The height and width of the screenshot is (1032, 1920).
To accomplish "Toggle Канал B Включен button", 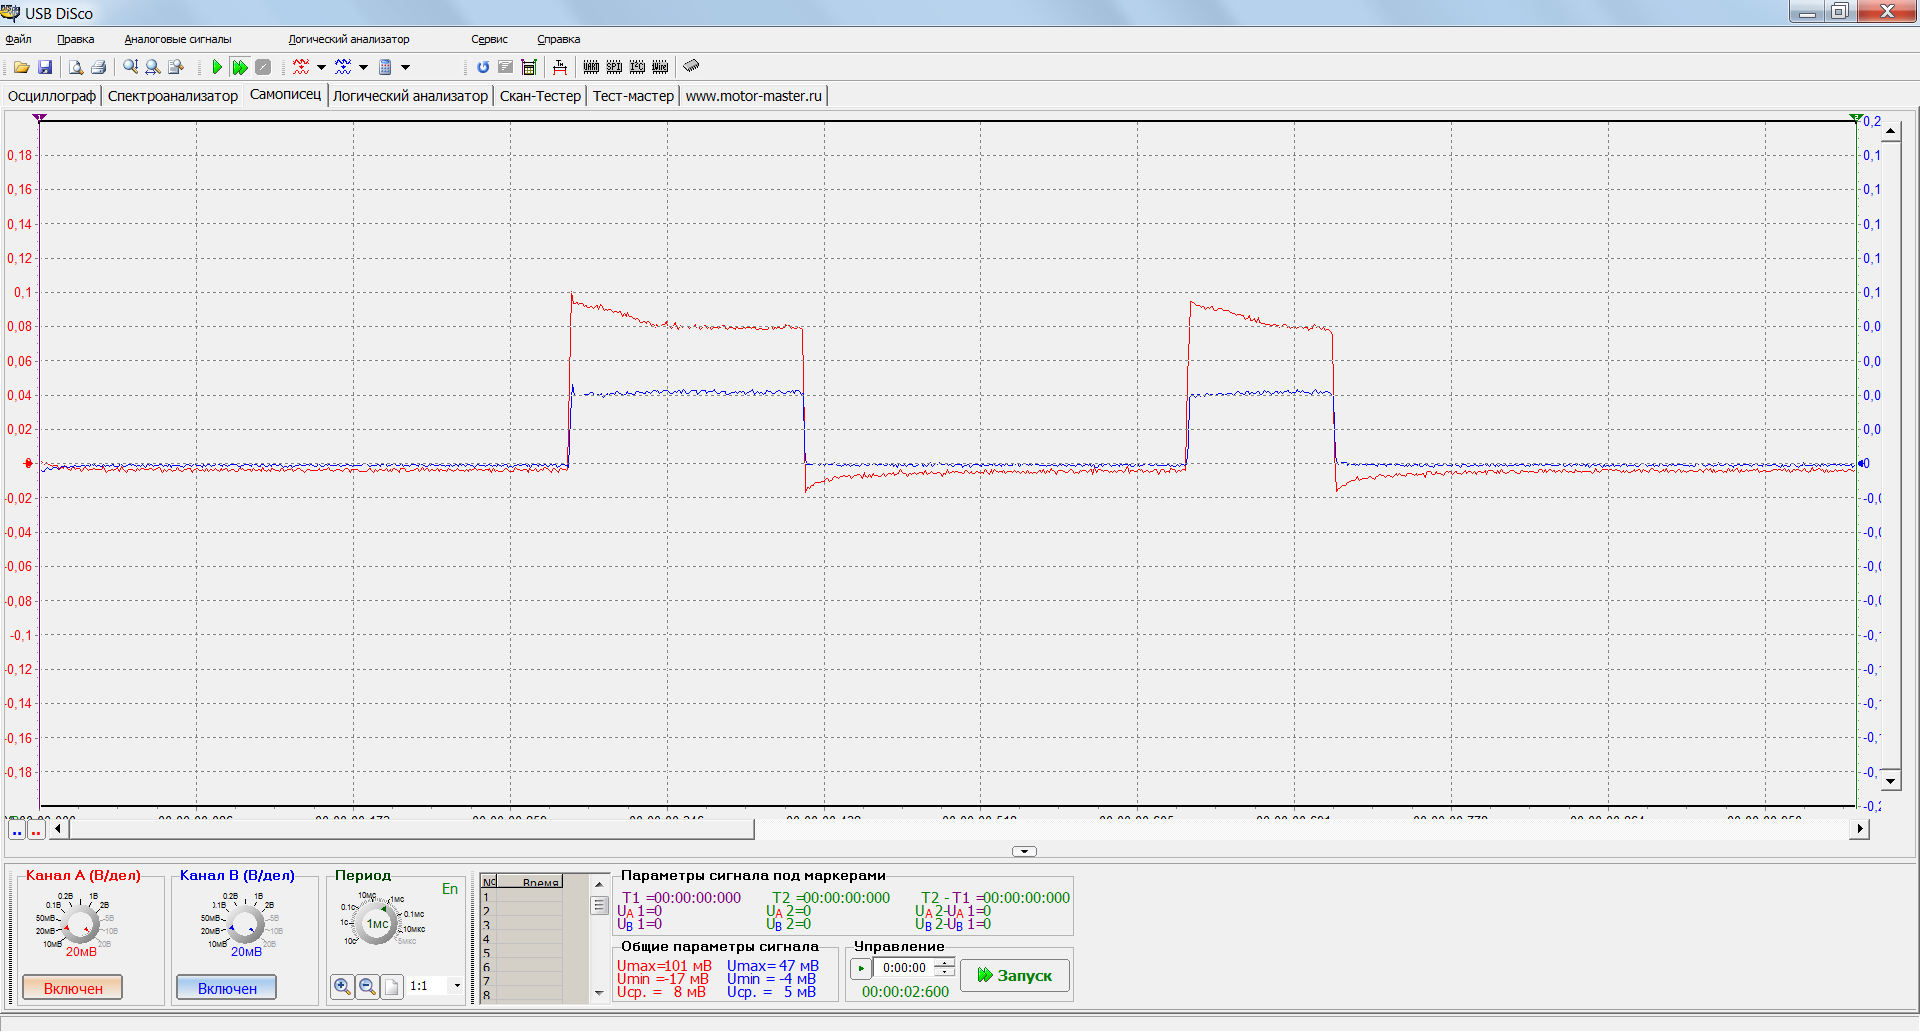I will click(x=227, y=988).
